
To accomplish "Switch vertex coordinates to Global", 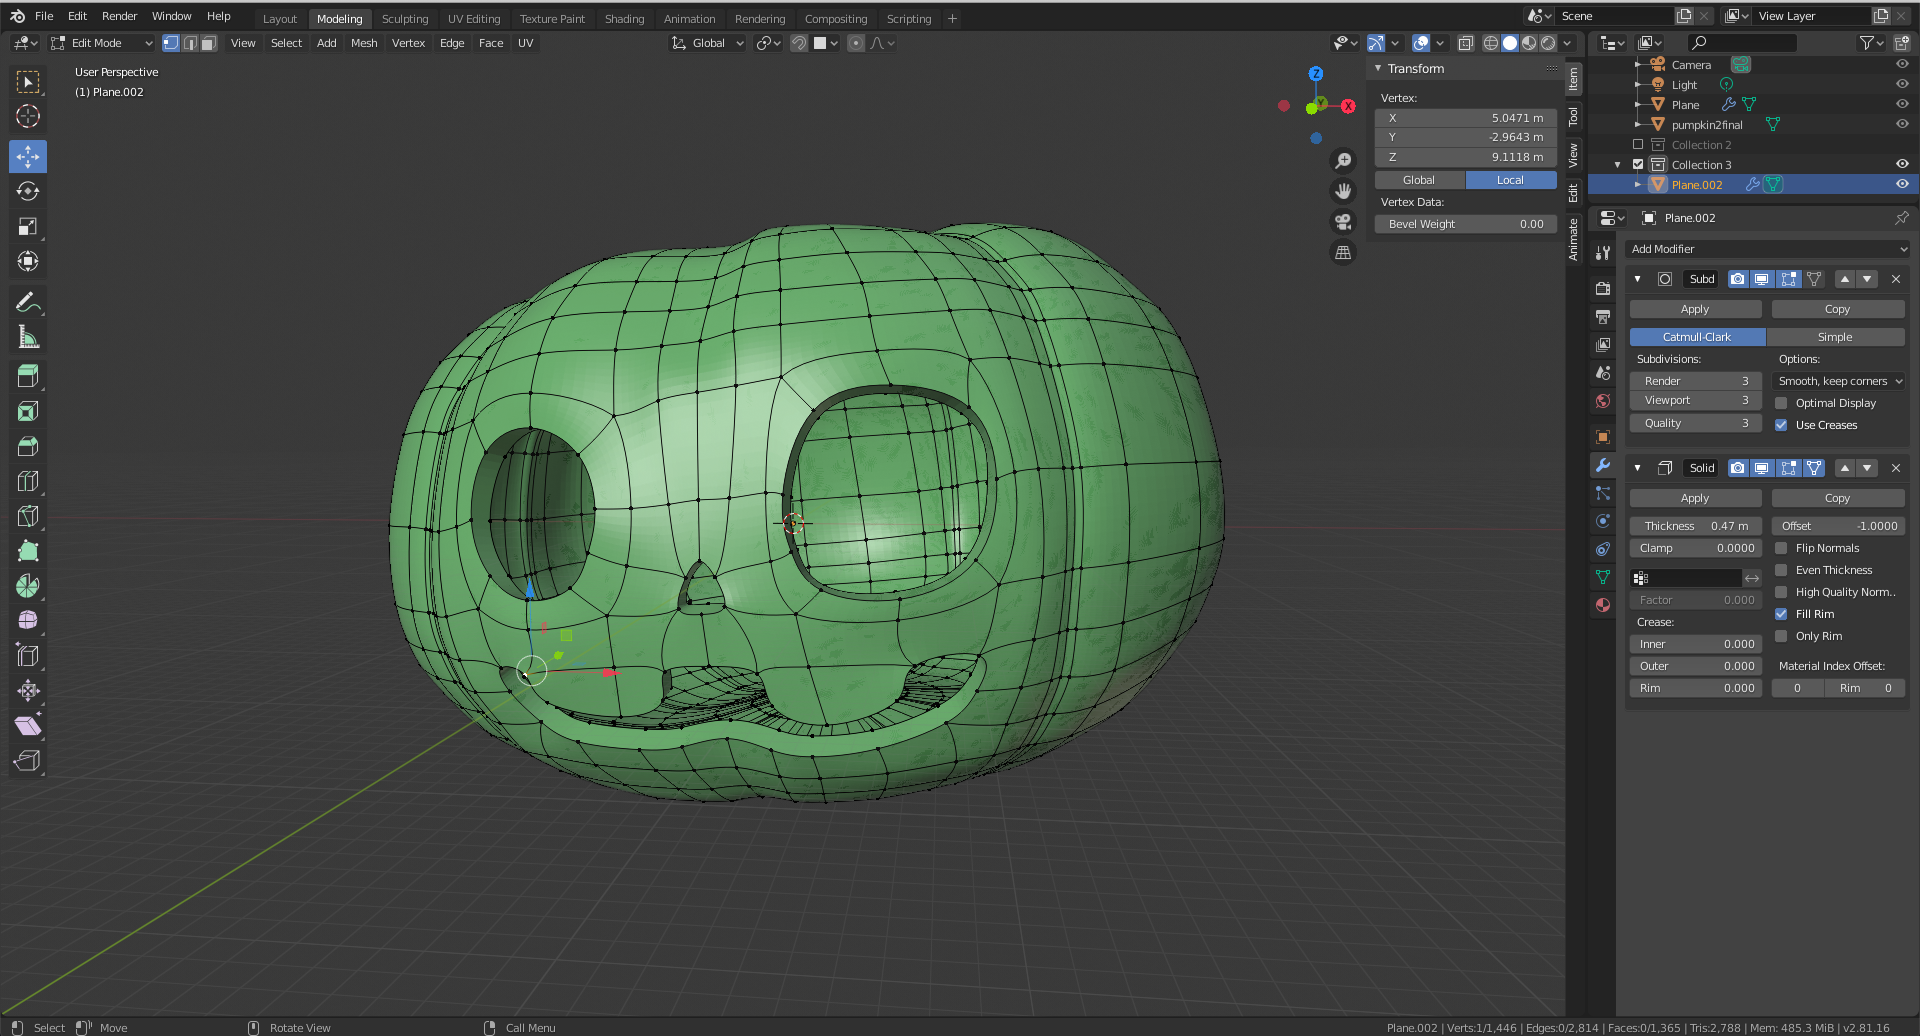I will [1419, 180].
